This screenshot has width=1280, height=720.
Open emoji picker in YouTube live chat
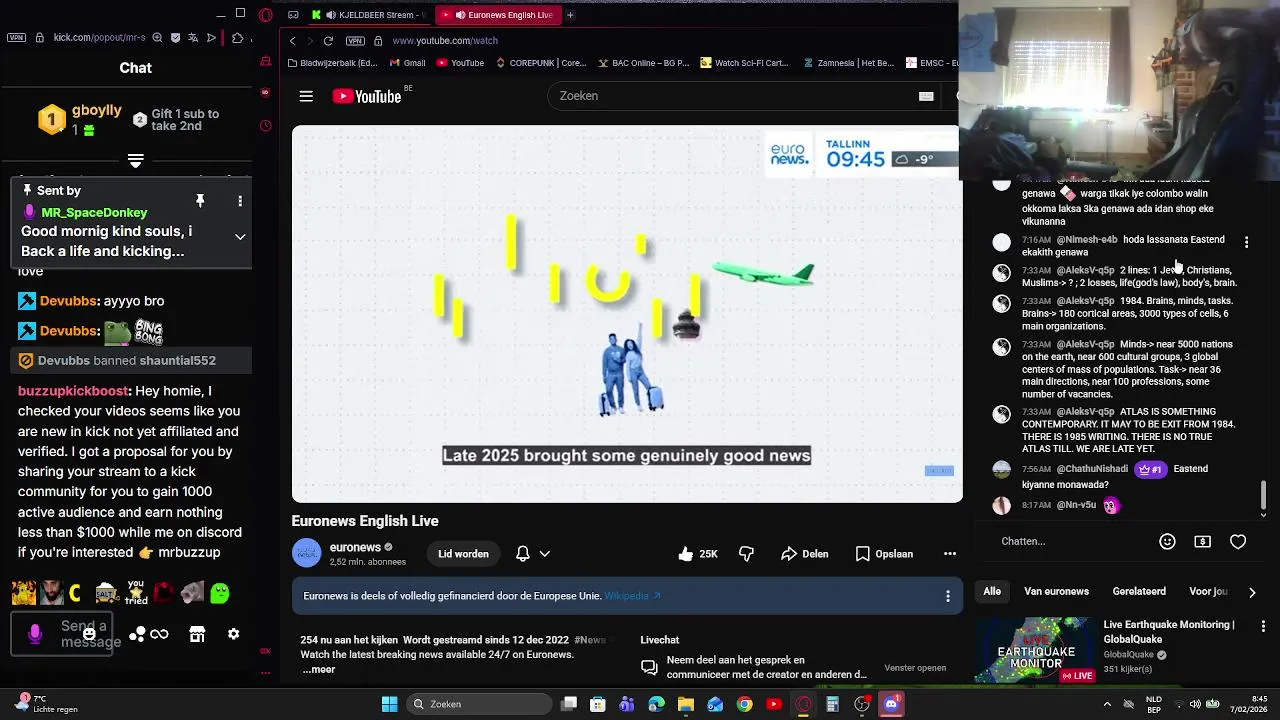click(x=1167, y=541)
